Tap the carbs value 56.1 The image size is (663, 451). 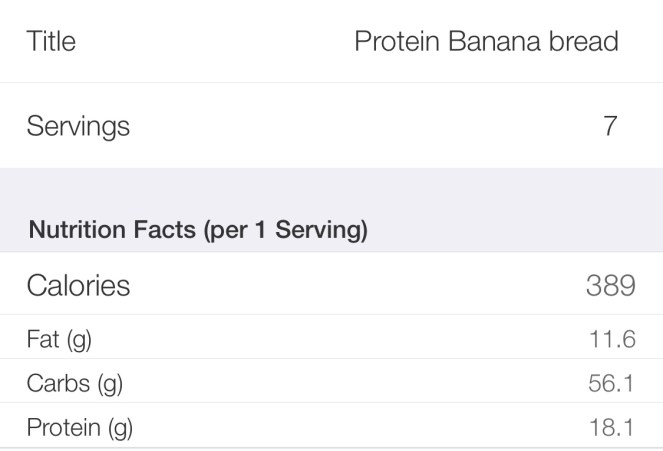click(612, 383)
